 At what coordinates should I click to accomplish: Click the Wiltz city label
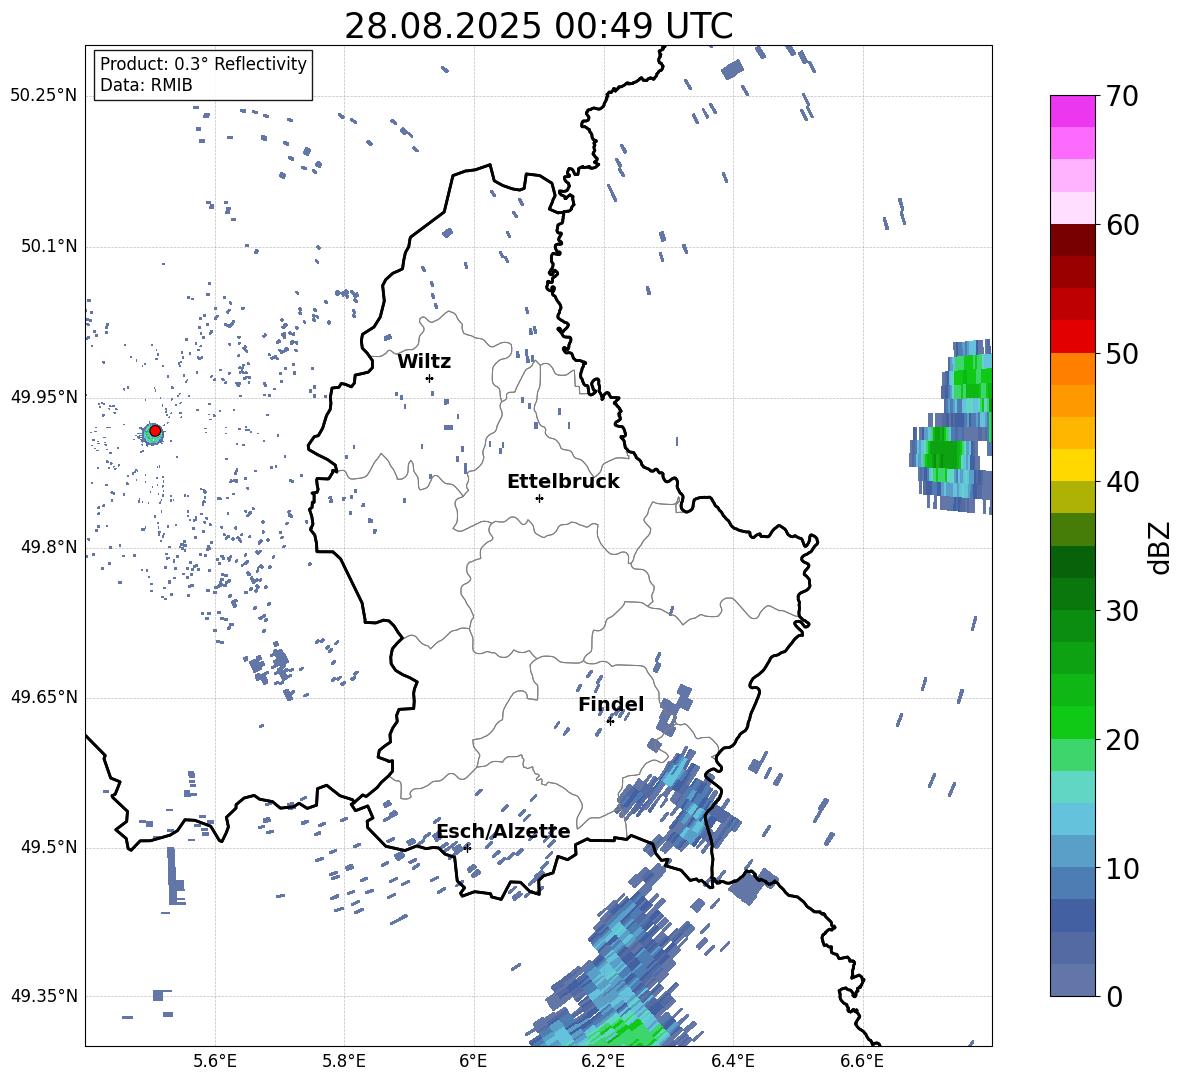click(x=424, y=362)
